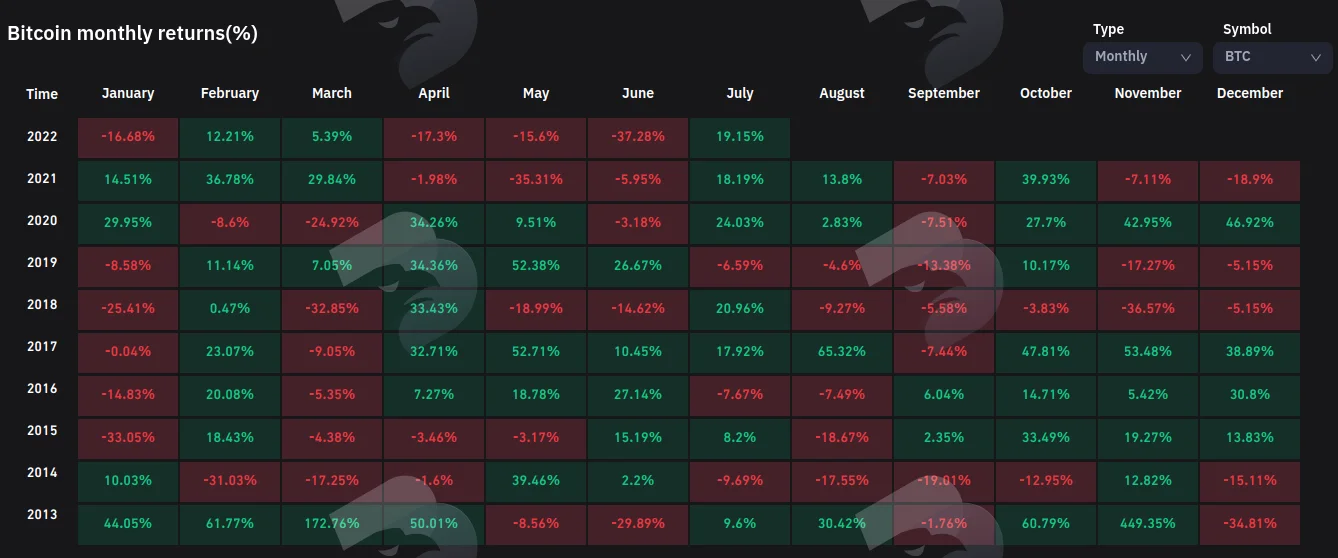The image size is (1338, 558).
Task: Select the 2013 row label
Action: 42,515
